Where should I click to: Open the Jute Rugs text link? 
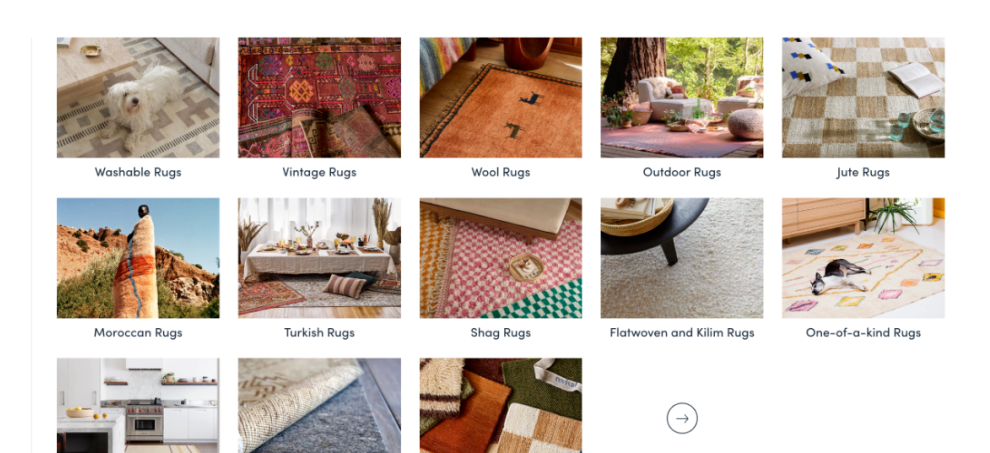[x=863, y=172]
